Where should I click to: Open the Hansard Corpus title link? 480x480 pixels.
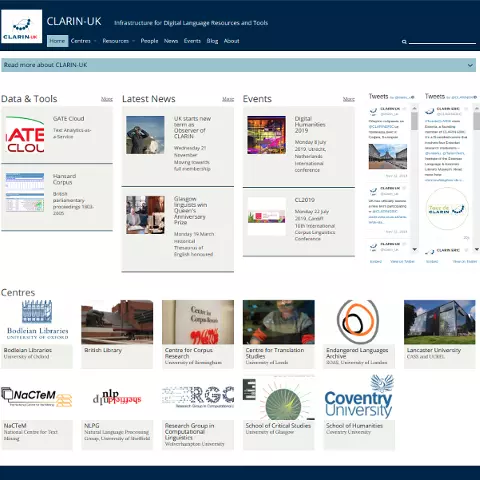(x=64, y=179)
